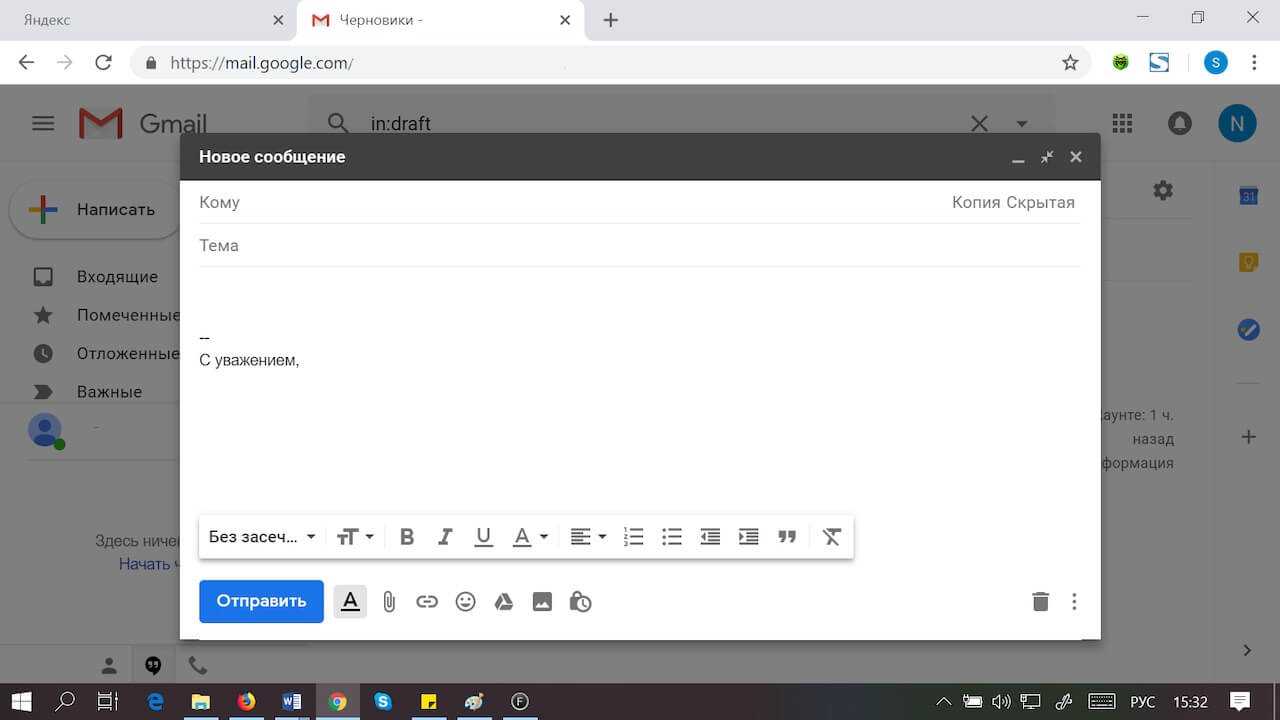Toggle underline text formatting
This screenshot has height=720, width=1280.
[483, 537]
